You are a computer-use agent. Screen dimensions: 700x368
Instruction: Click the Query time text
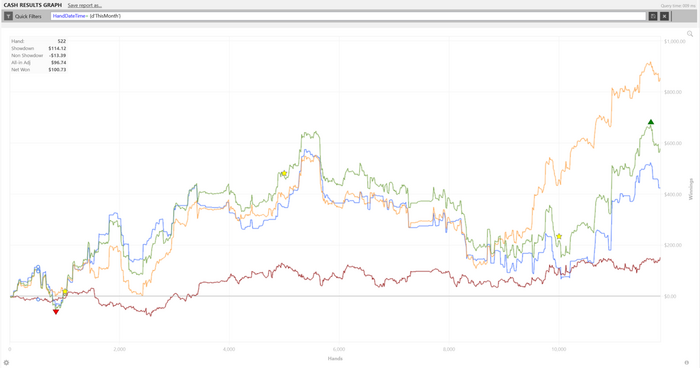click(678, 6)
